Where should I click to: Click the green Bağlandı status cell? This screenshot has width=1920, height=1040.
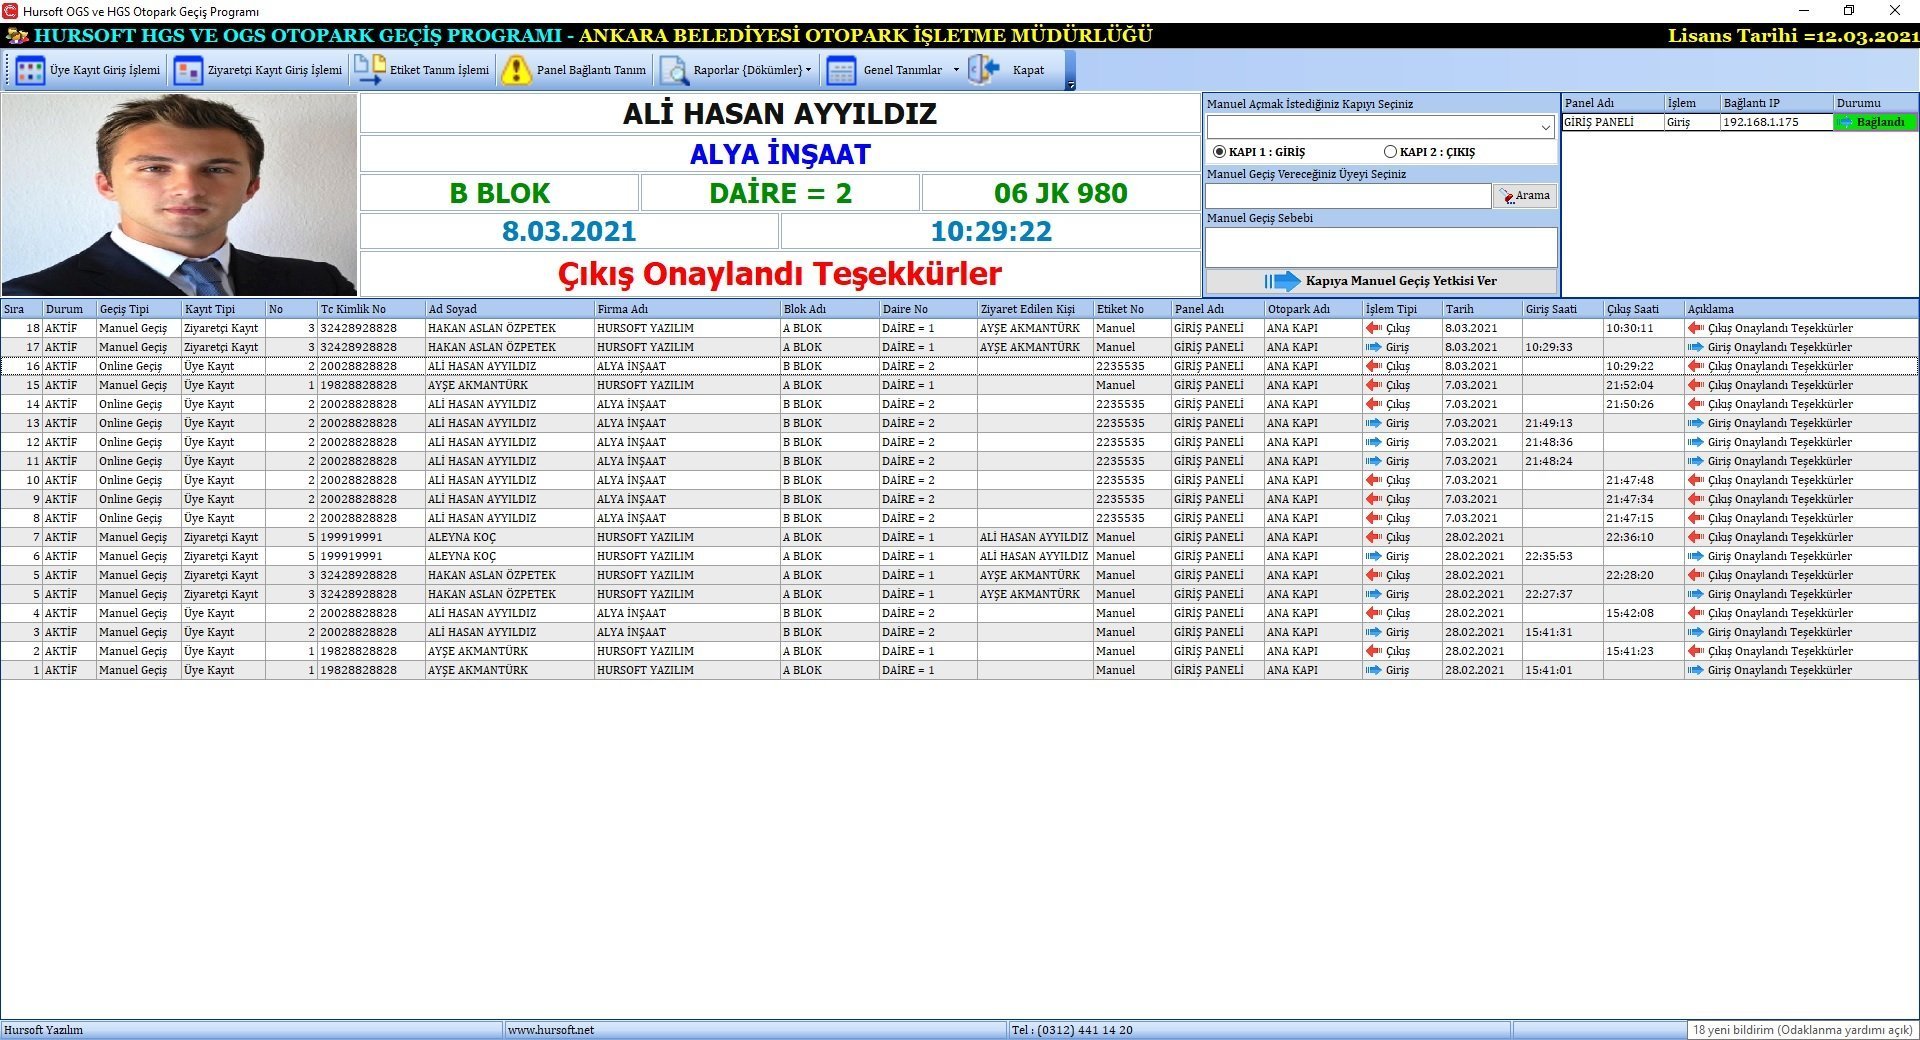(1874, 122)
